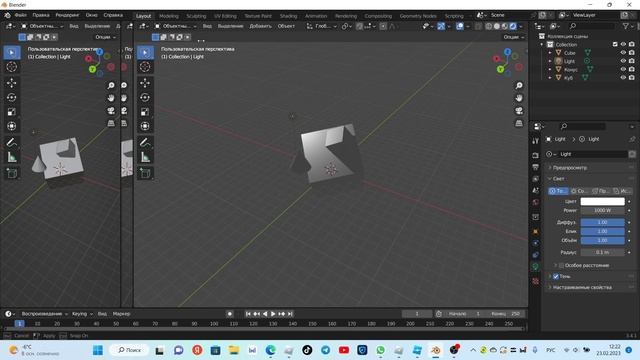
Task: Disable Cube in renders via camera icon
Action: coord(632,53)
